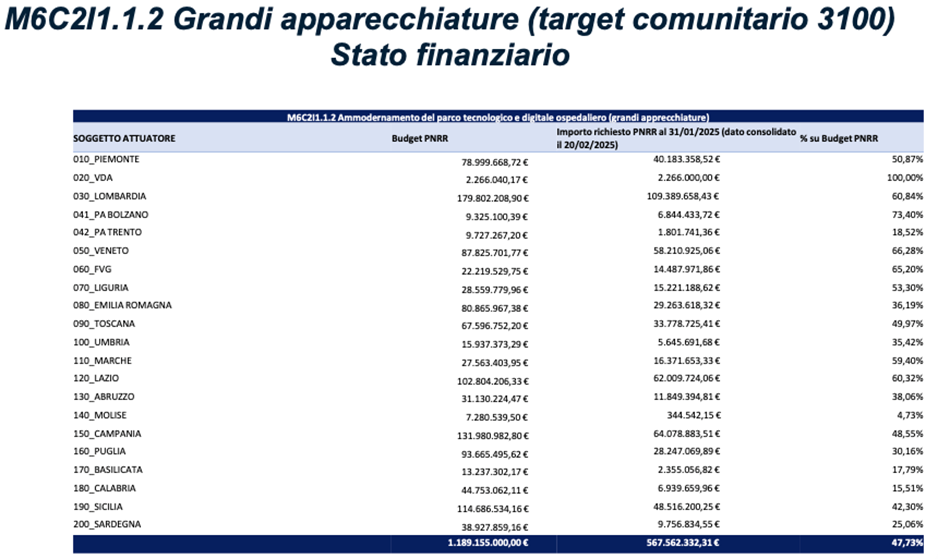Click the total requested 567.562.332,31 €
Image resolution: width=938 pixels, height=559 pixels.
pos(682,543)
